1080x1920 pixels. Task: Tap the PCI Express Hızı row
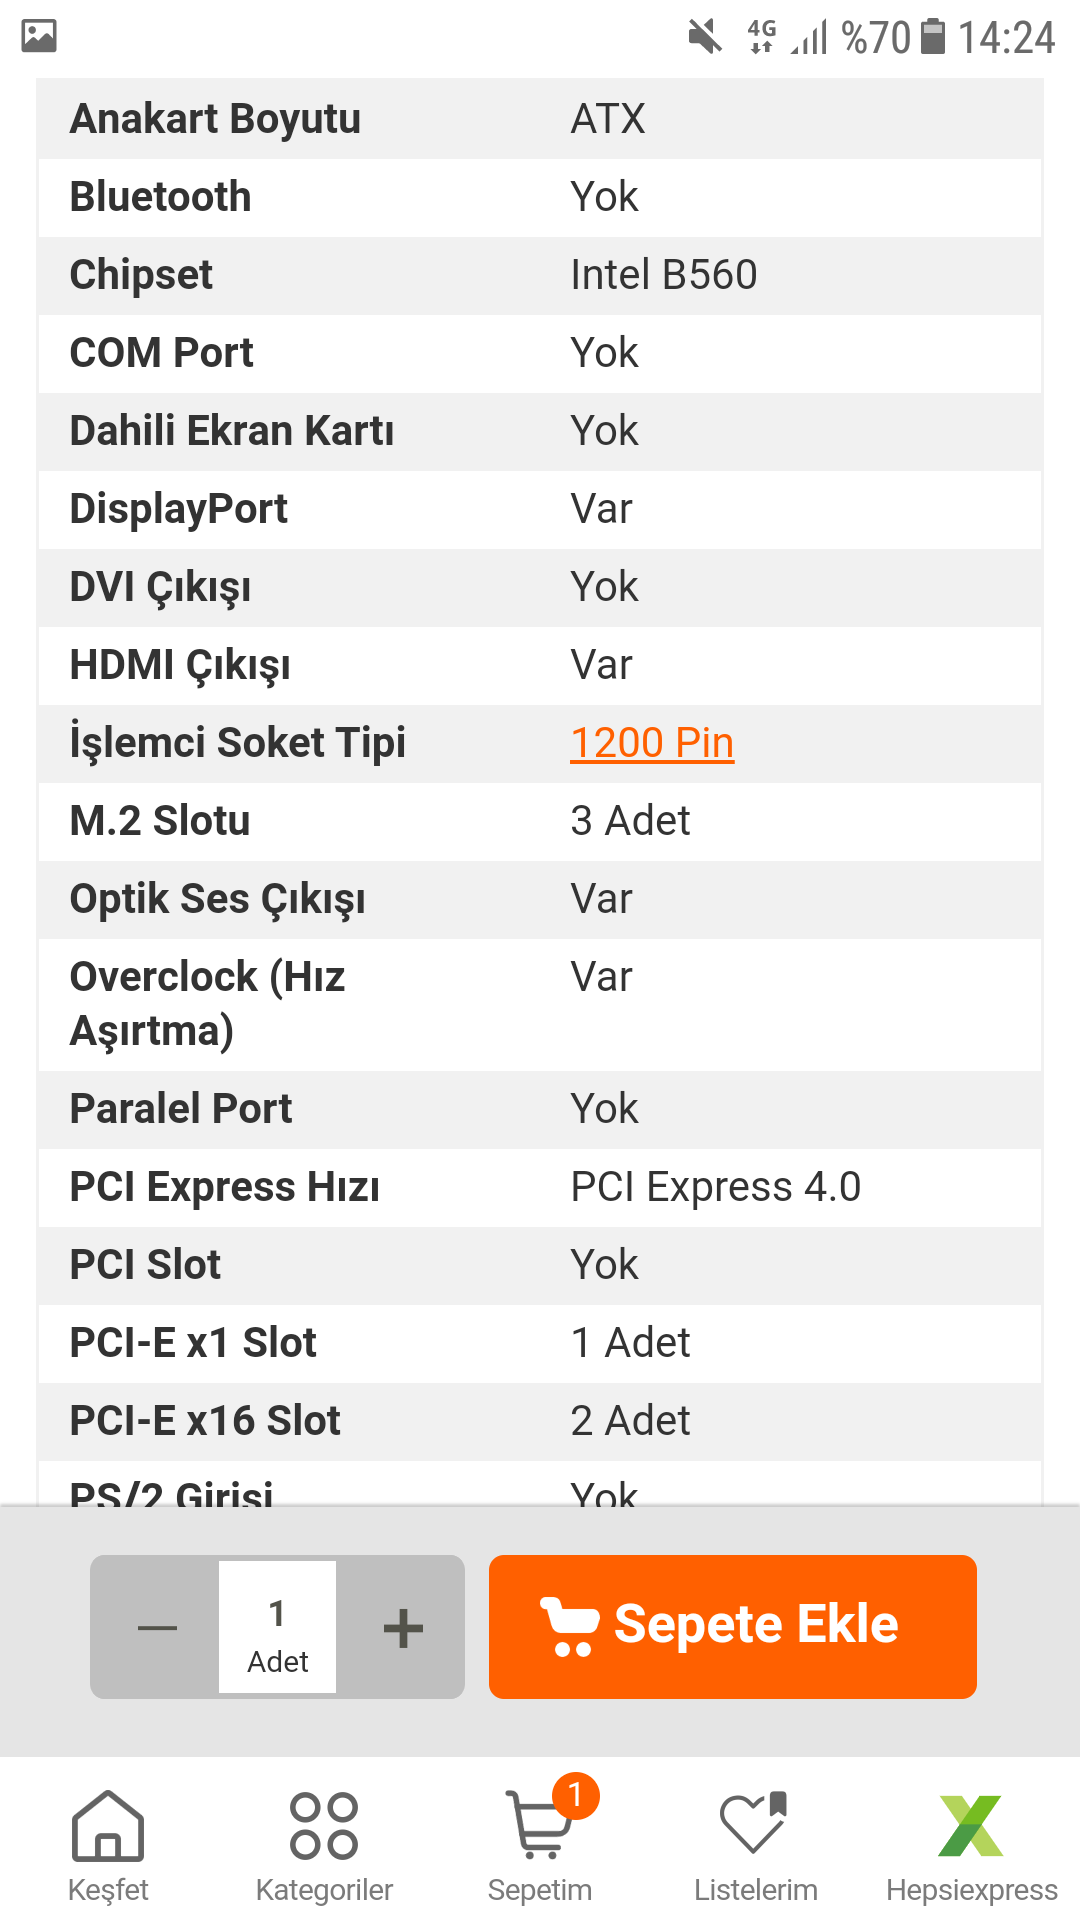[x=540, y=1188]
